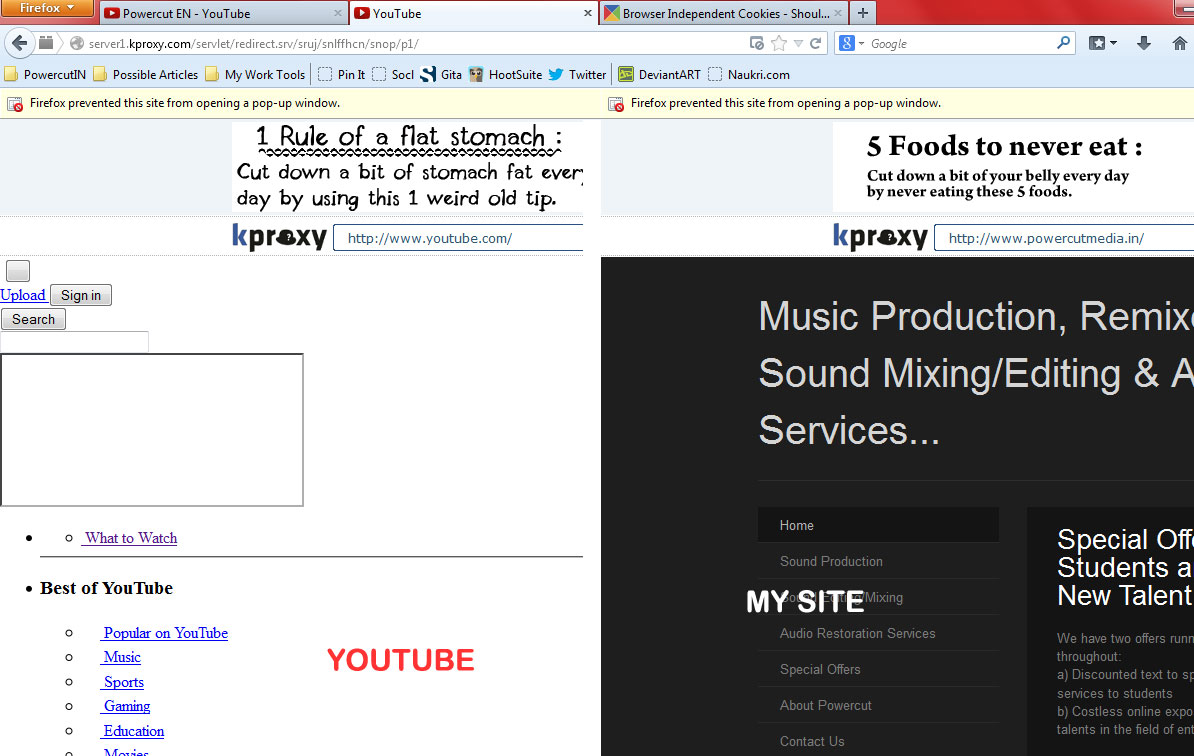This screenshot has width=1194, height=756.
Task: Open the What to Watch link
Action: coord(130,538)
